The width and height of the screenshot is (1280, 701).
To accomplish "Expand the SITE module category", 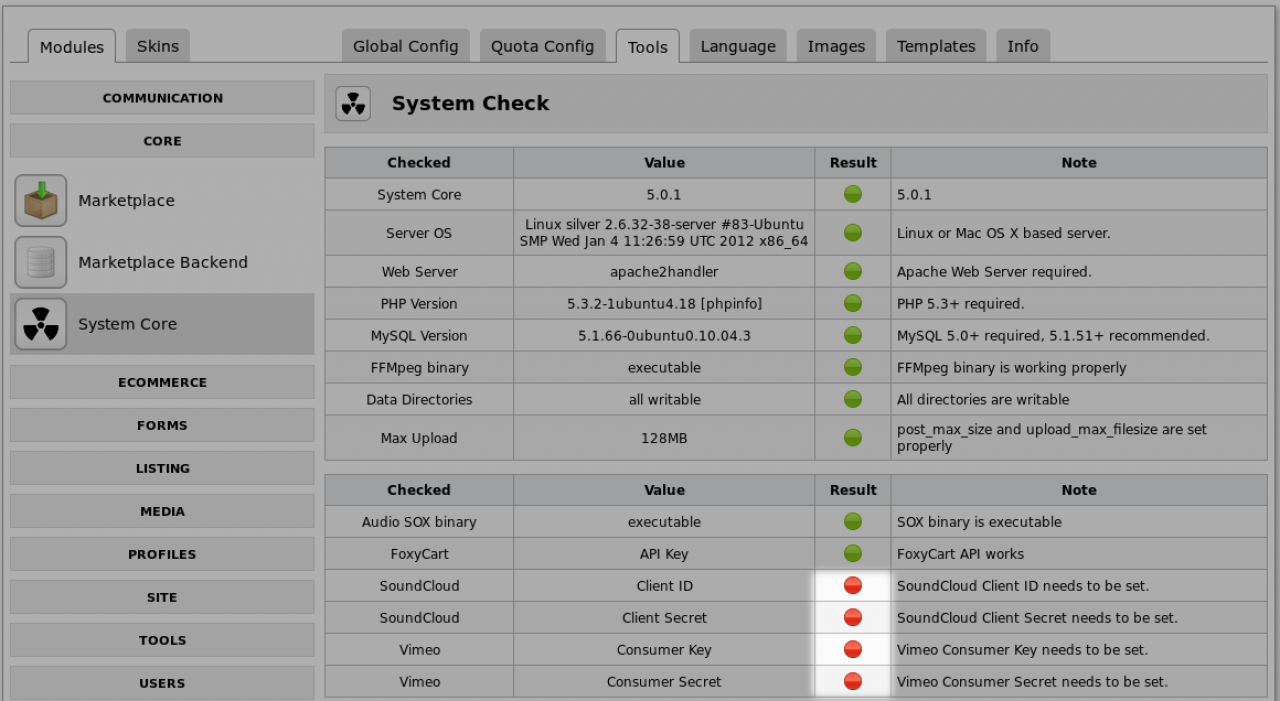I will [x=162, y=597].
